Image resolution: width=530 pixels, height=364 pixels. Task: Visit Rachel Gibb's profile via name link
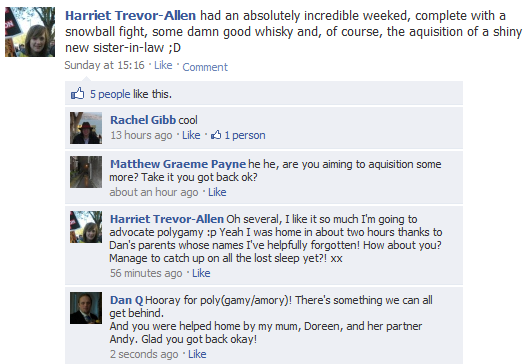[143, 120]
